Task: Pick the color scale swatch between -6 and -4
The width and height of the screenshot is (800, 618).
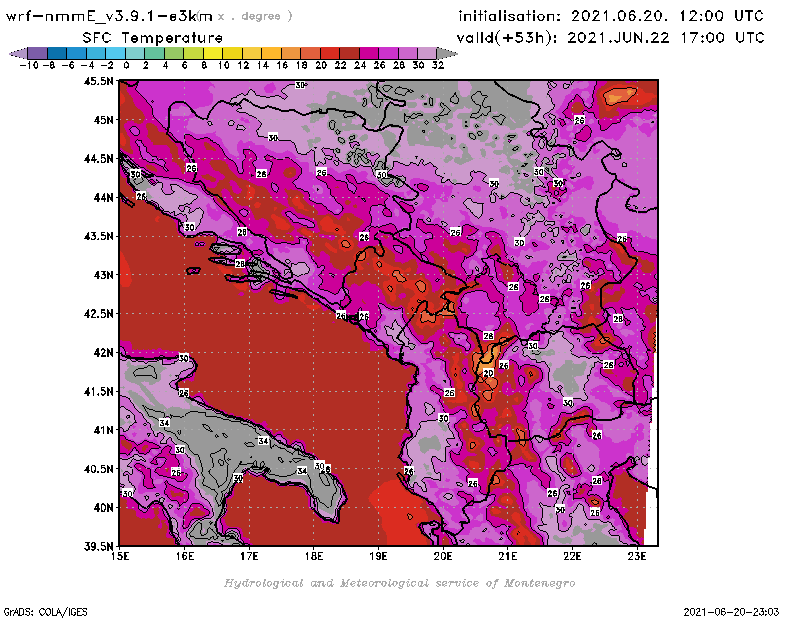Action: (x=77, y=53)
